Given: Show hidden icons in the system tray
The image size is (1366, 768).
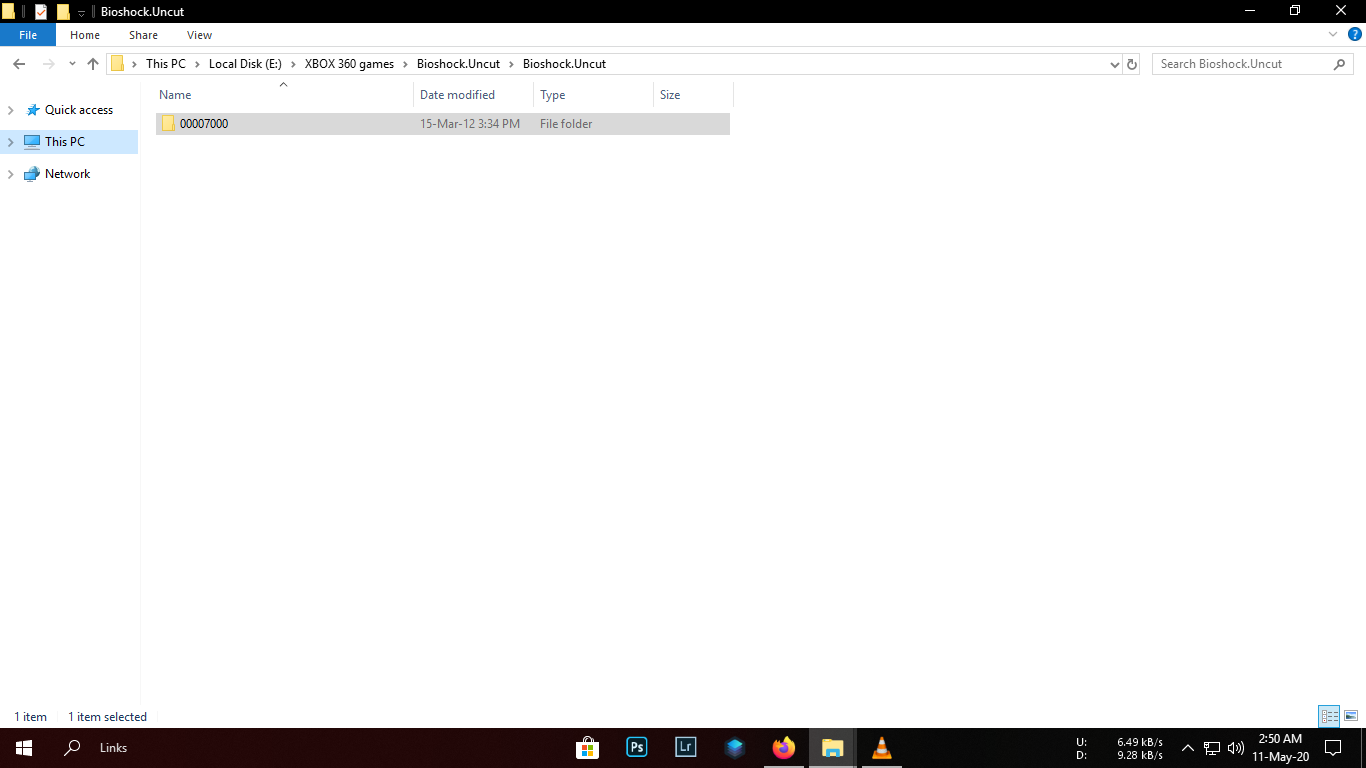Looking at the screenshot, I should point(1188,748).
